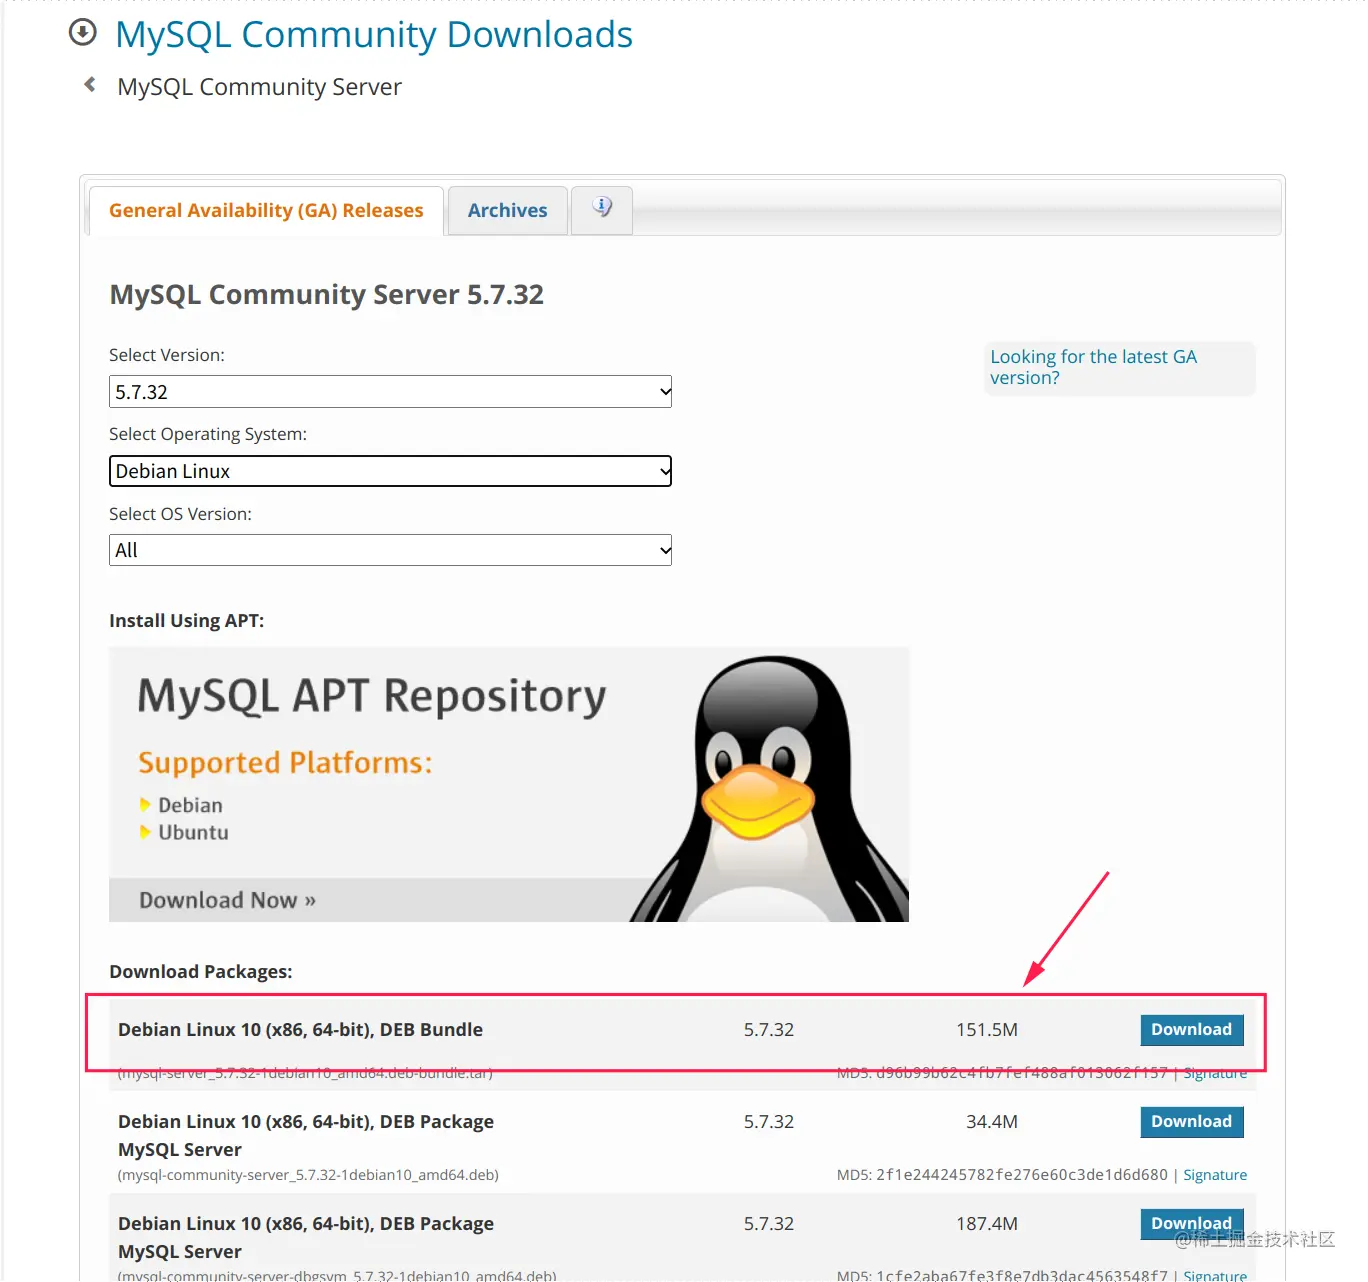Open Signature link for the dbgsym package

coord(1215,1275)
